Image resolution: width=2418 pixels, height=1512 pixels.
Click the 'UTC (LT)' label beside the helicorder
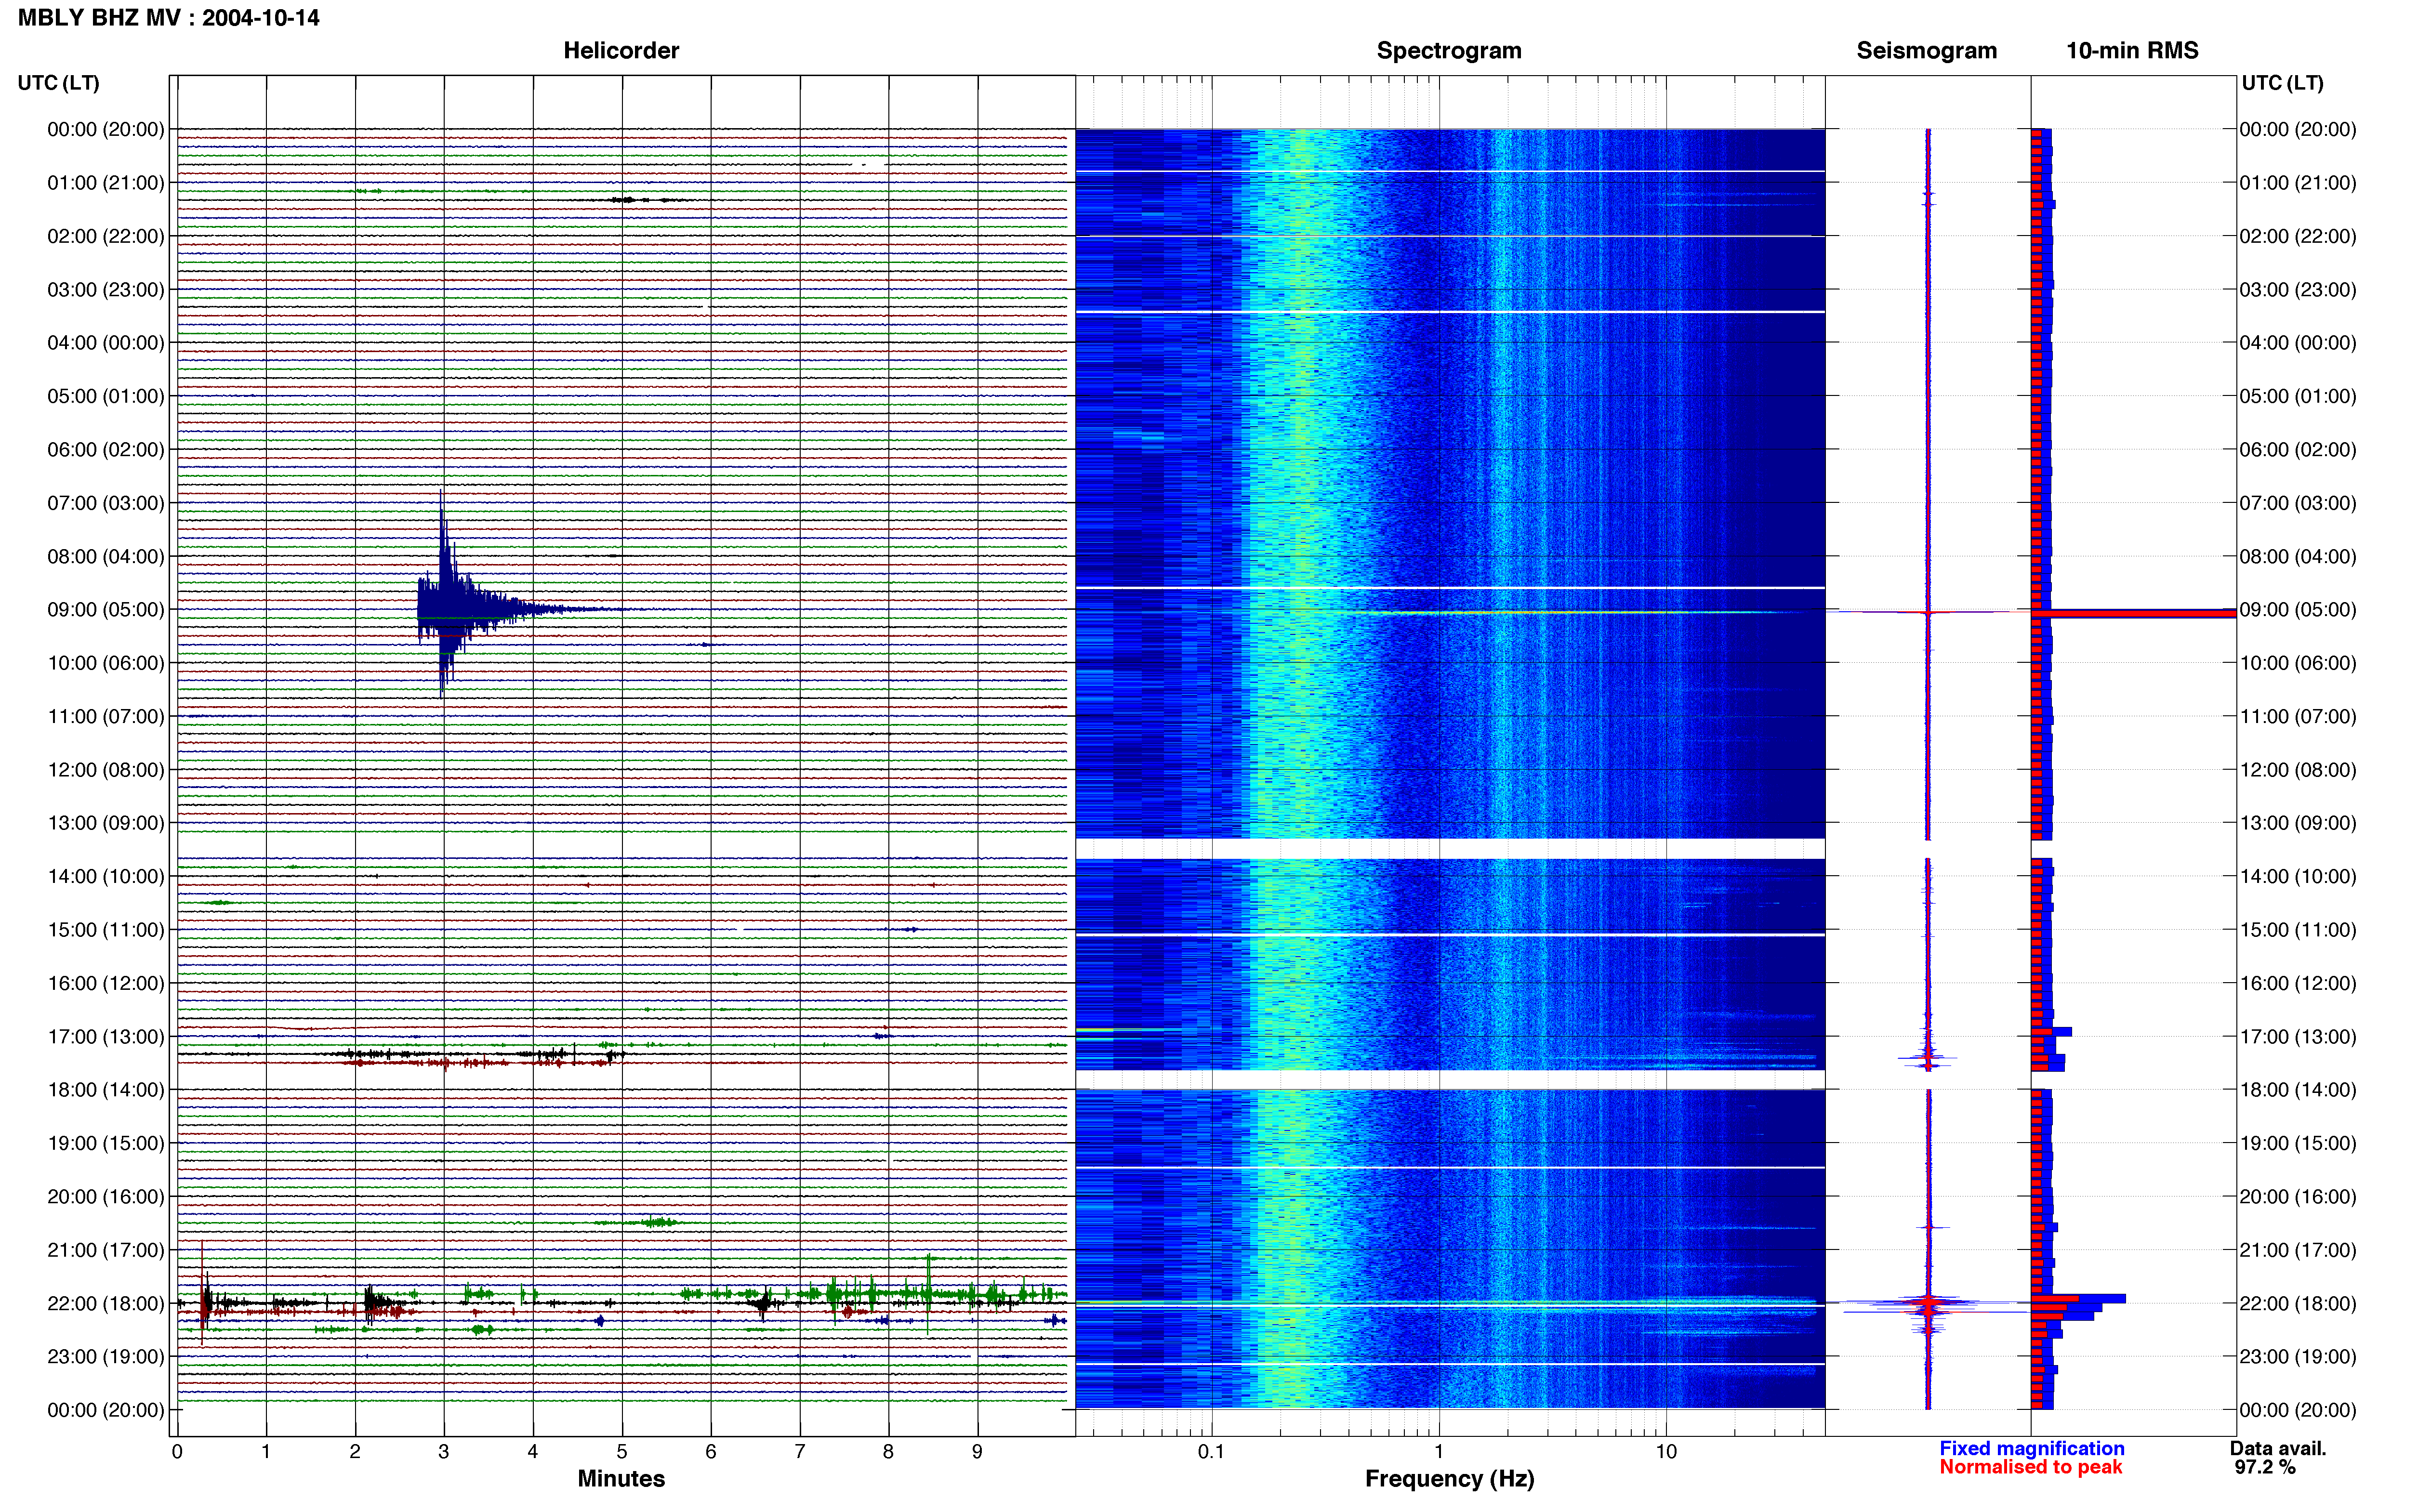point(58,83)
